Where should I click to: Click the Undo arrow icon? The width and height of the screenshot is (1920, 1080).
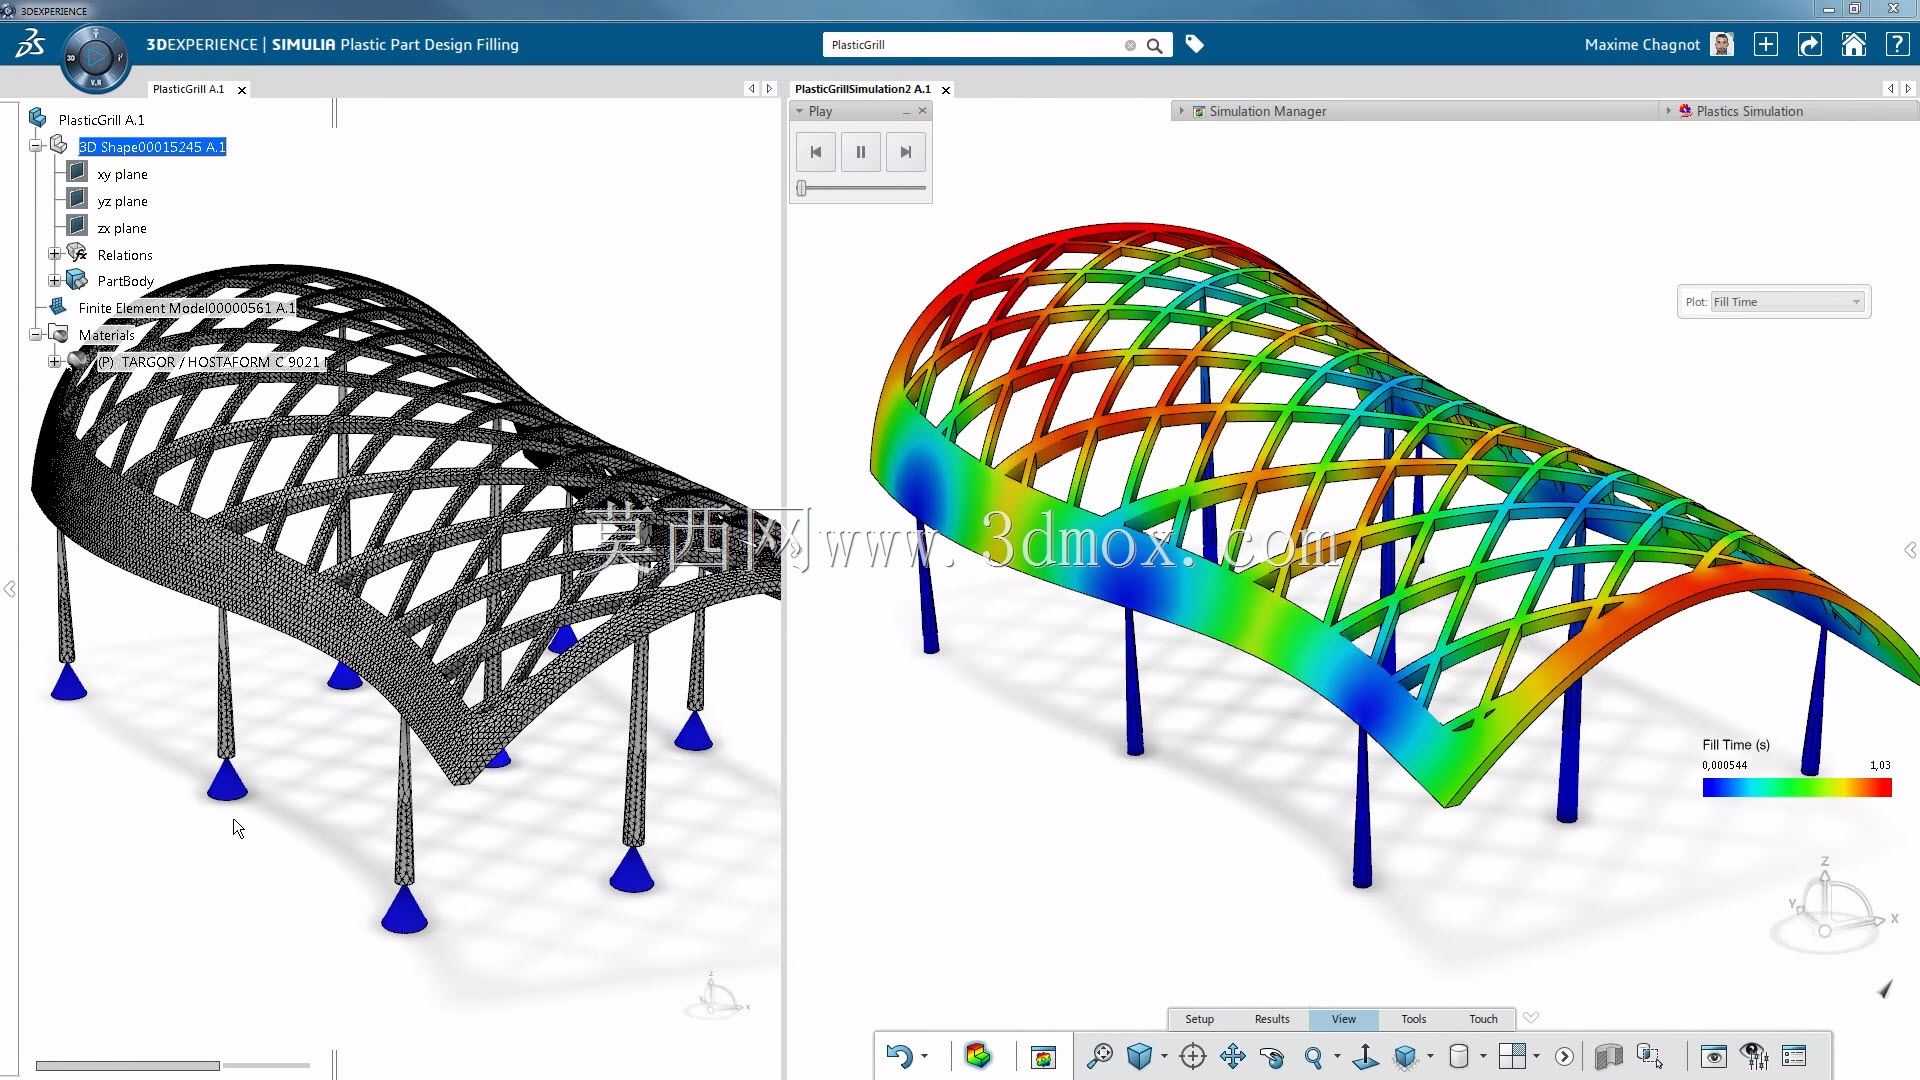pyautogui.click(x=898, y=1056)
